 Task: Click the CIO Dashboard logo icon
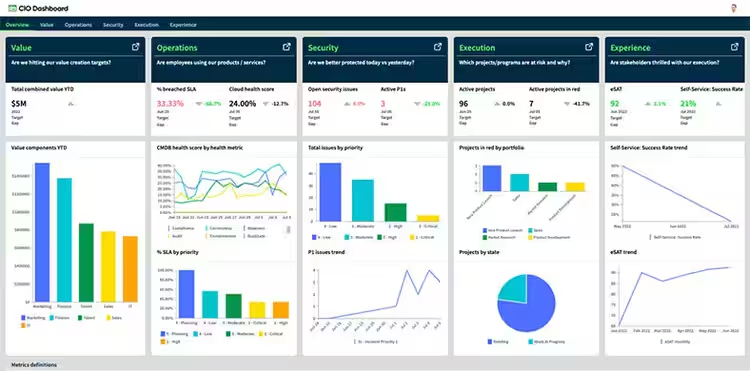click(12, 8)
